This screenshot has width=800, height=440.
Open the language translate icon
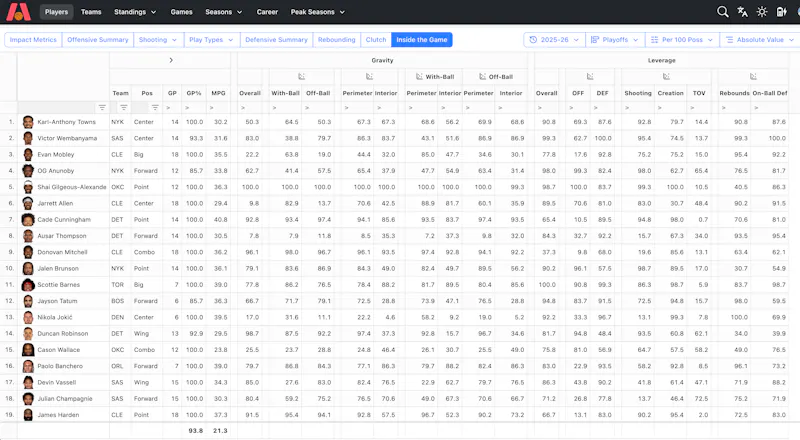[742, 12]
